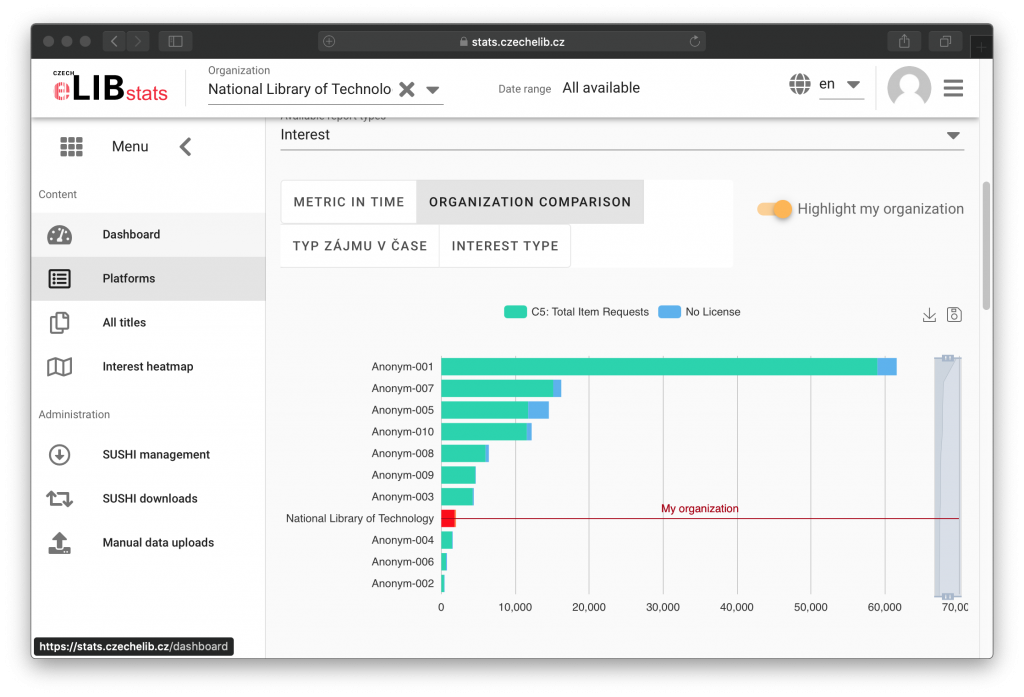Click the globe language icon
Screen dimensions: 1024x697
(799, 84)
